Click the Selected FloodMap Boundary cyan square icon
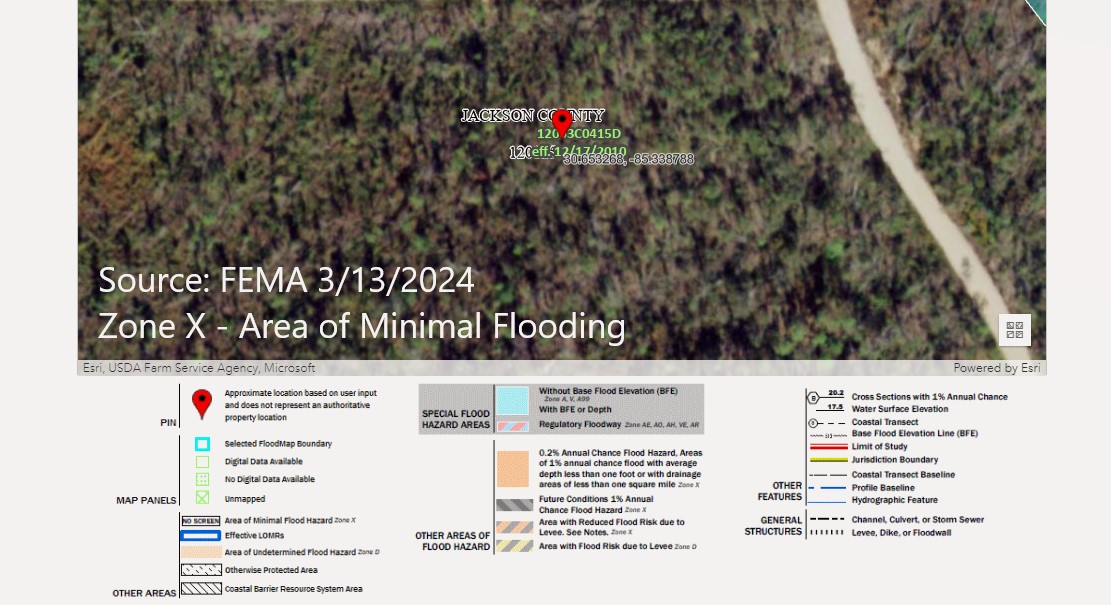This screenshot has height=605, width=1111. point(202,444)
